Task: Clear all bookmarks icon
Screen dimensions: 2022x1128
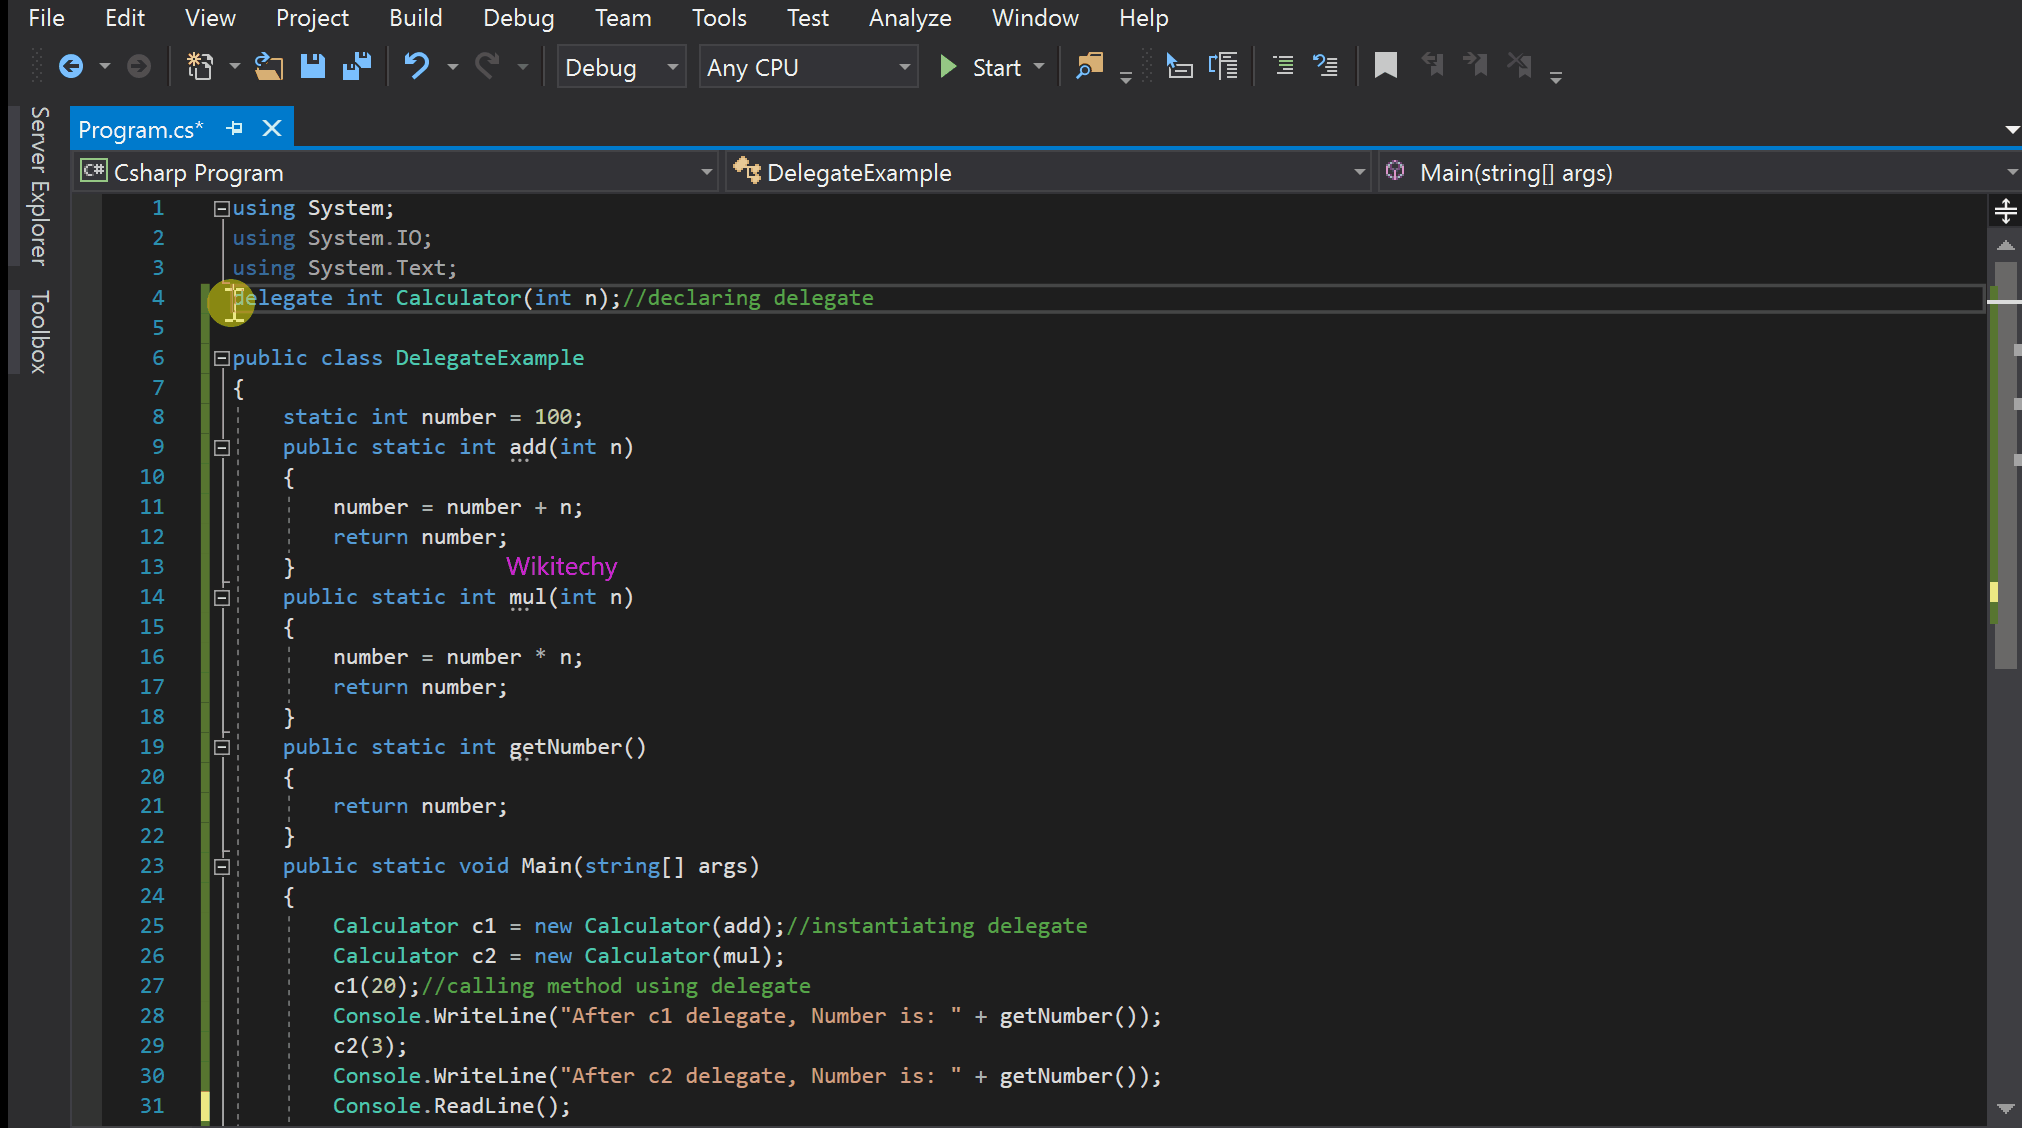Action: click(1519, 66)
